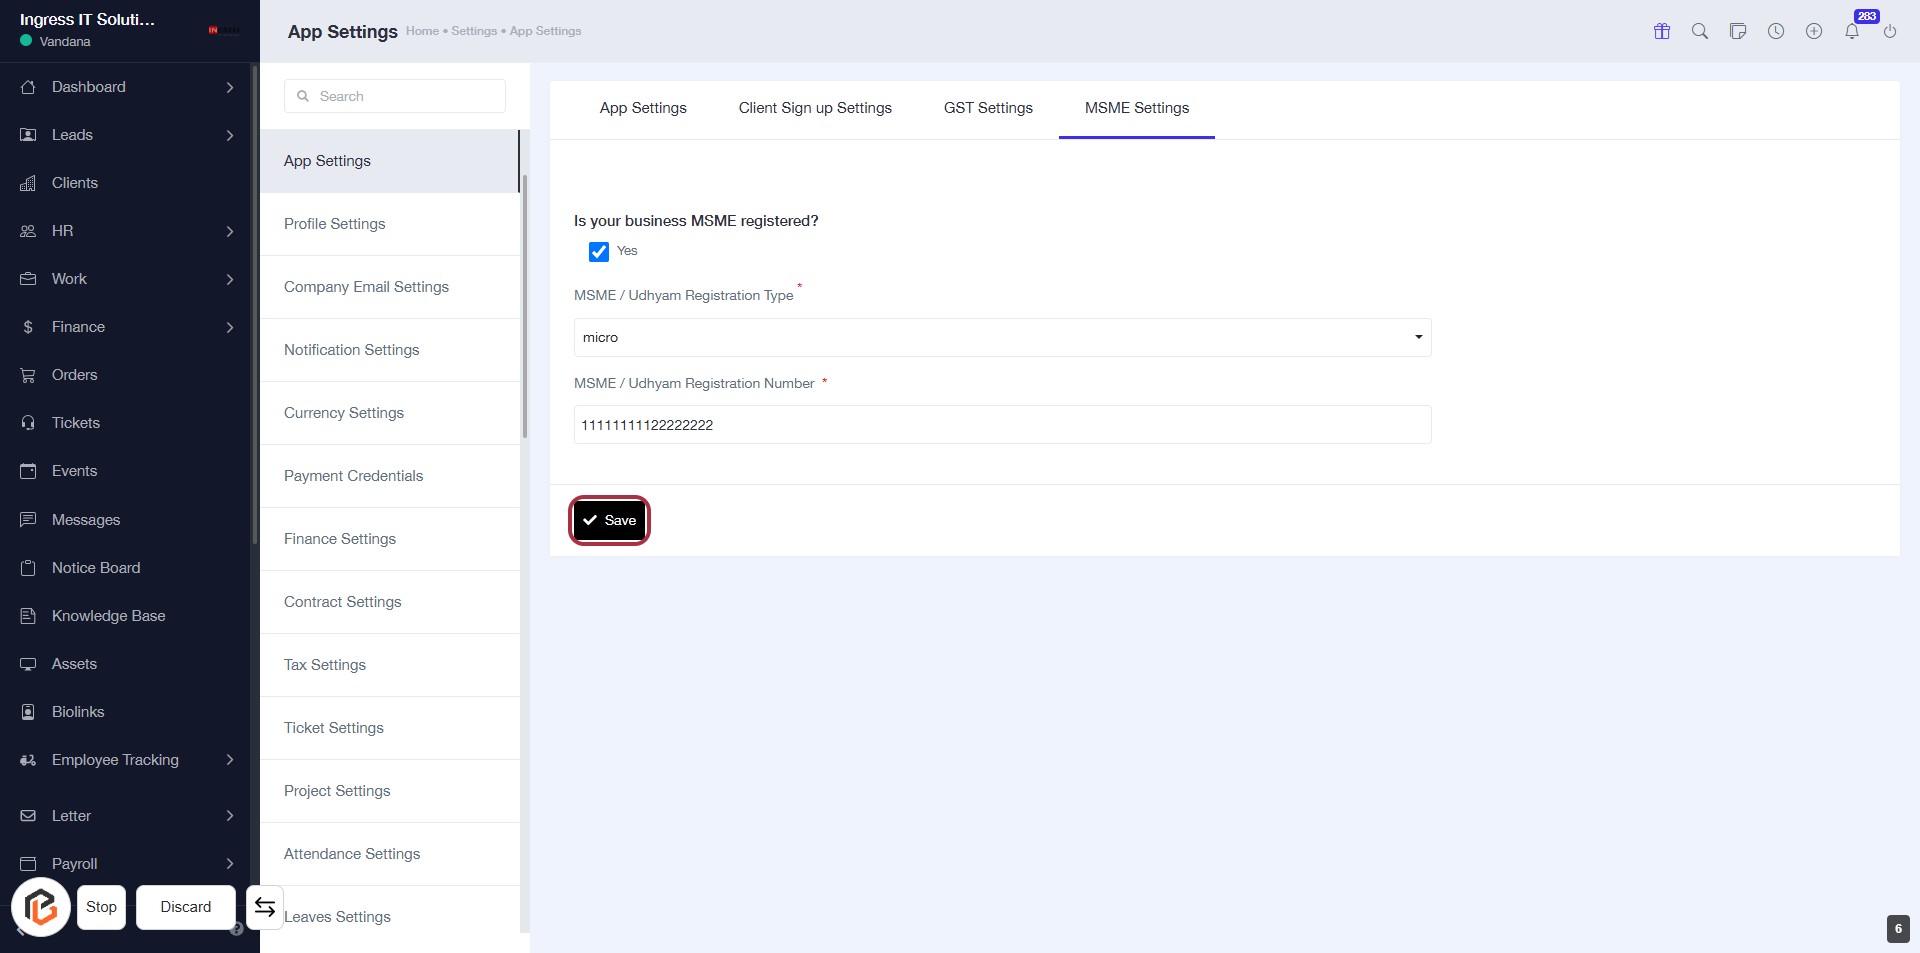Click the power logout icon
The height and width of the screenshot is (953, 1920).
[1890, 31]
